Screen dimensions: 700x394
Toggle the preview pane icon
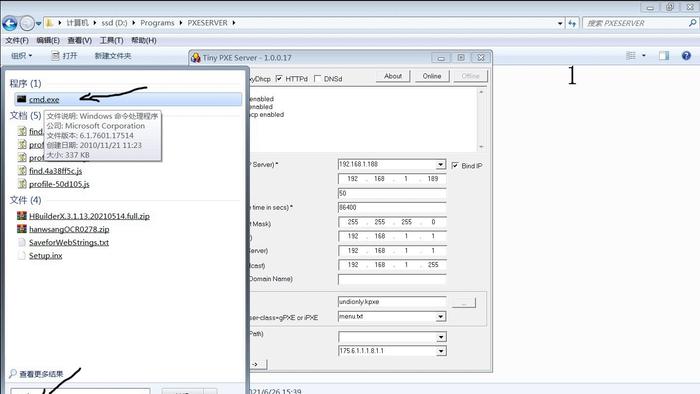coord(664,55)
